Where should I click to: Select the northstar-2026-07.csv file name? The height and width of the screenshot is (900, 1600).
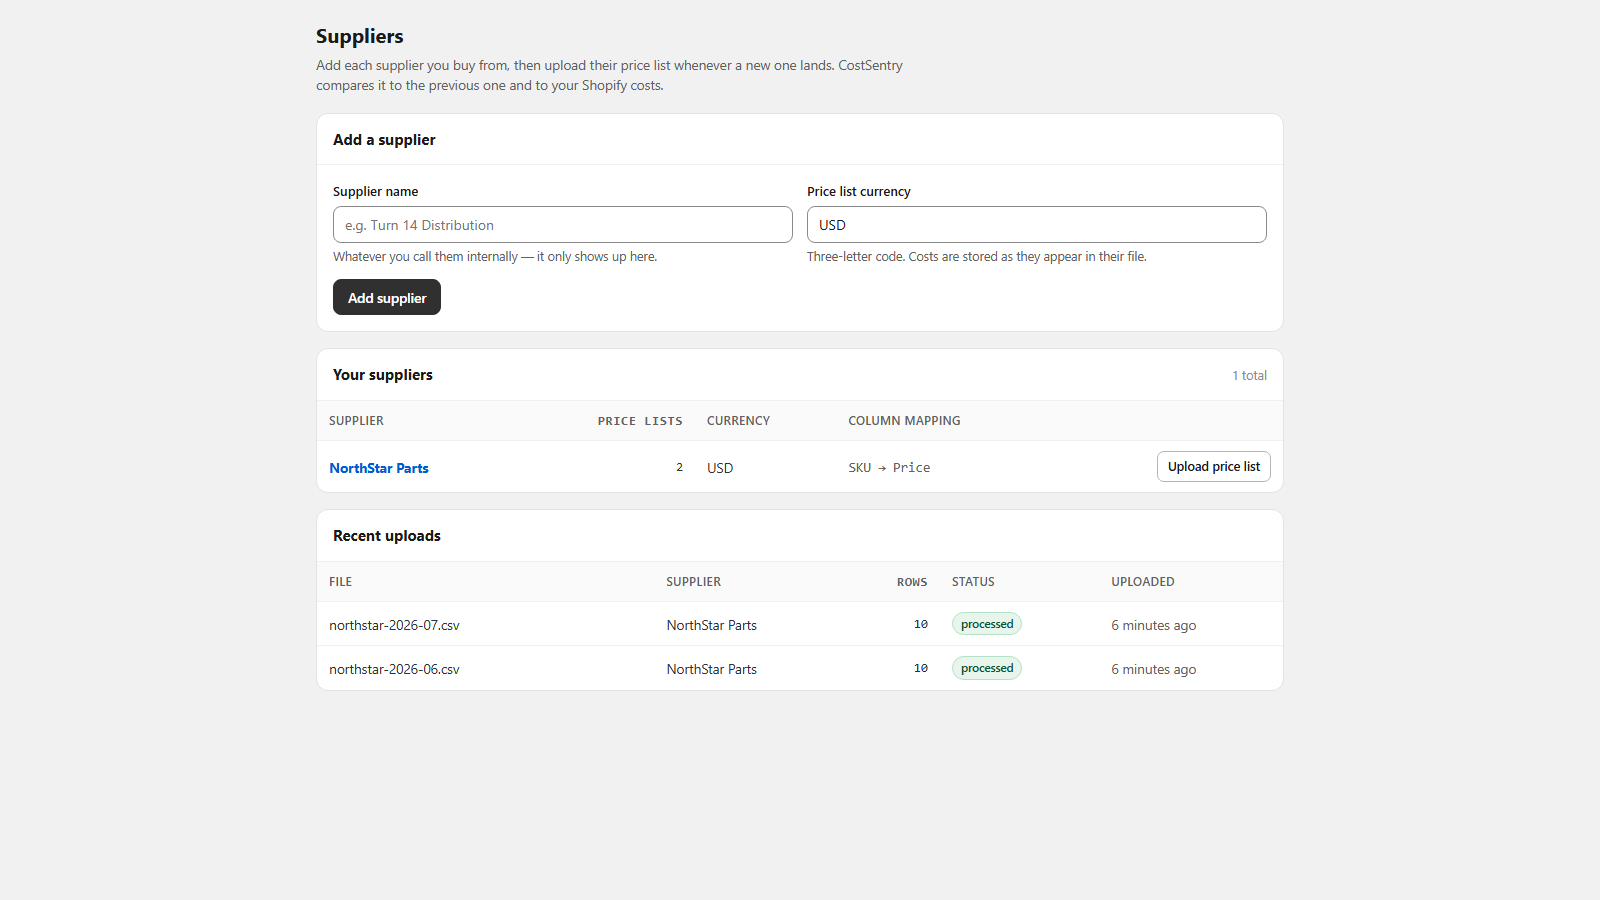tap(394, 625)
